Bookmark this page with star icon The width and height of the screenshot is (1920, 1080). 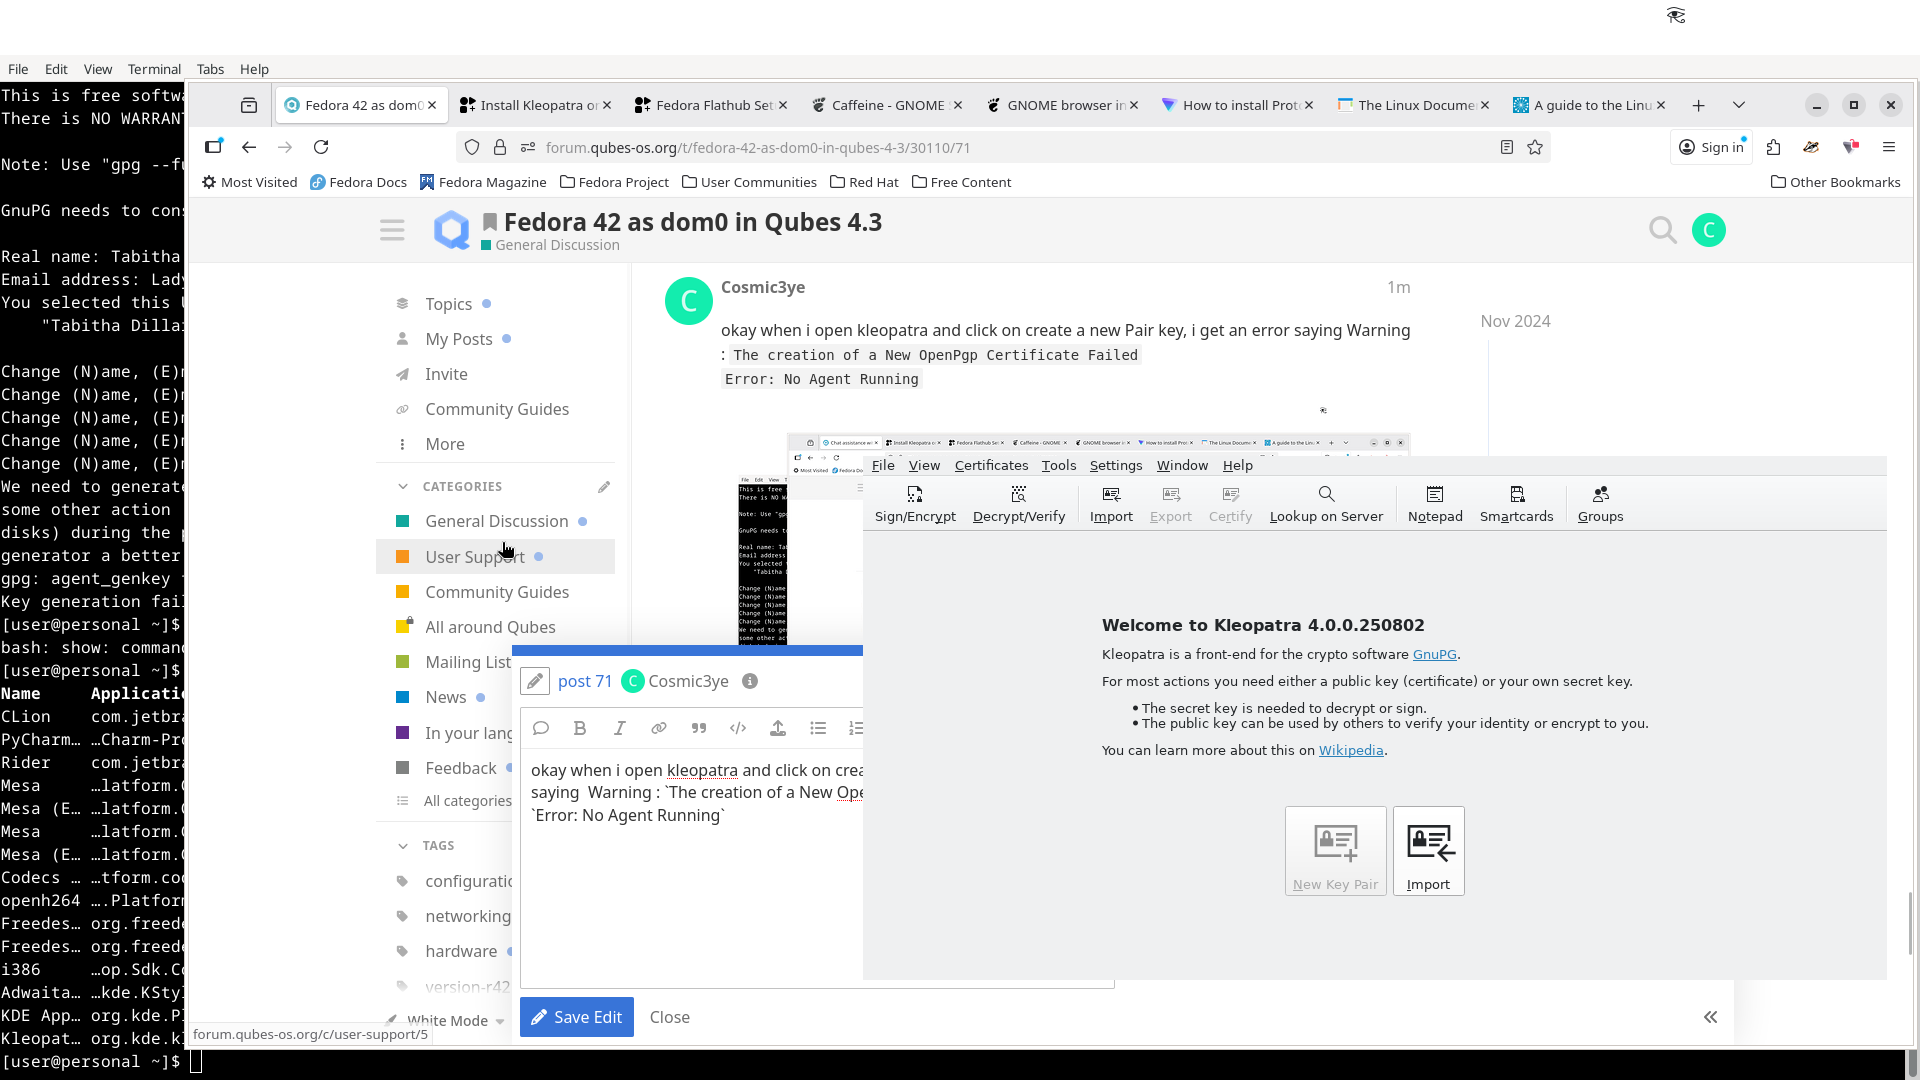1535,147
